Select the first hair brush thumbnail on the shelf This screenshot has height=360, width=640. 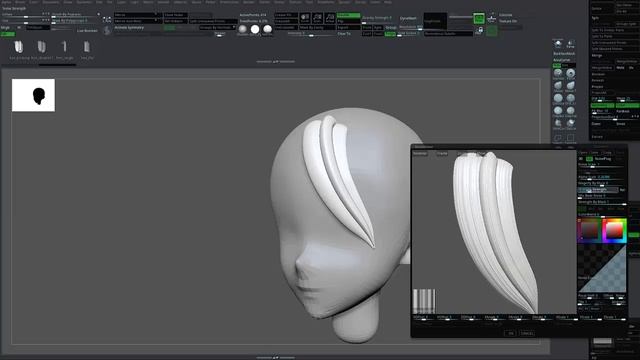click(19, 47)
